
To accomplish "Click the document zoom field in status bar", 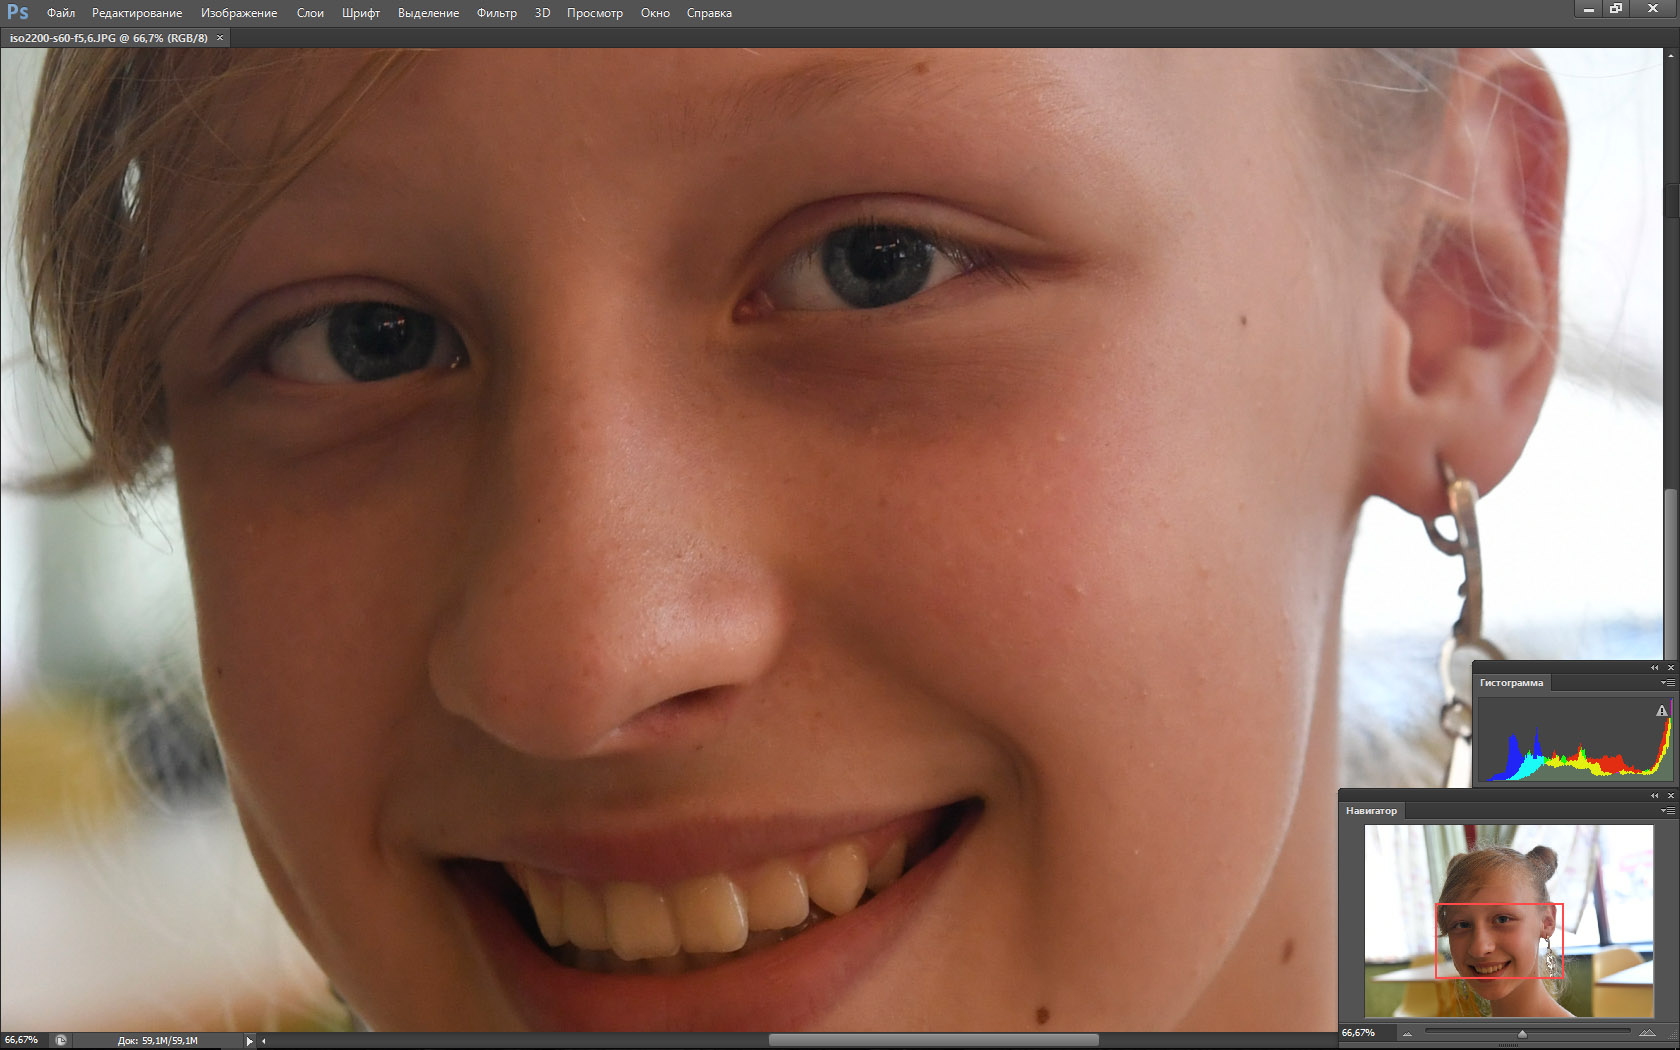I will pyautogui.click(x=22, y=1040).
